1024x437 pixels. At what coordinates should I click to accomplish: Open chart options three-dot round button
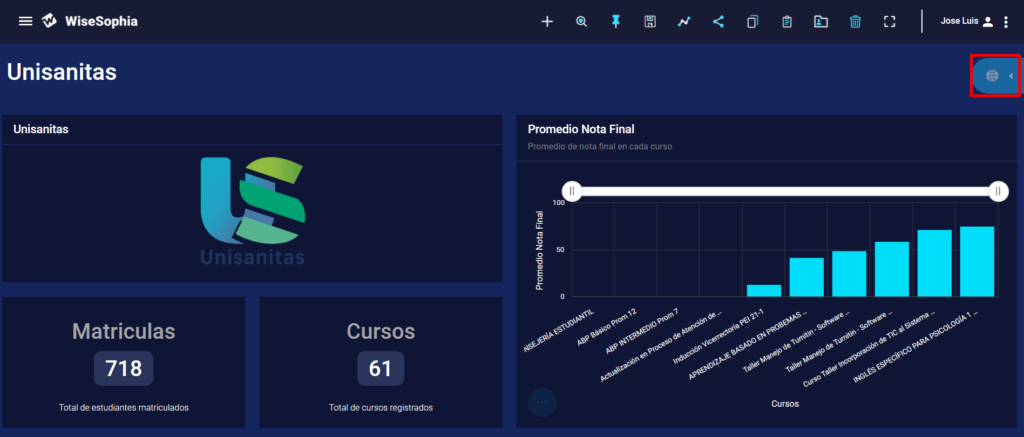coord(542,402)
